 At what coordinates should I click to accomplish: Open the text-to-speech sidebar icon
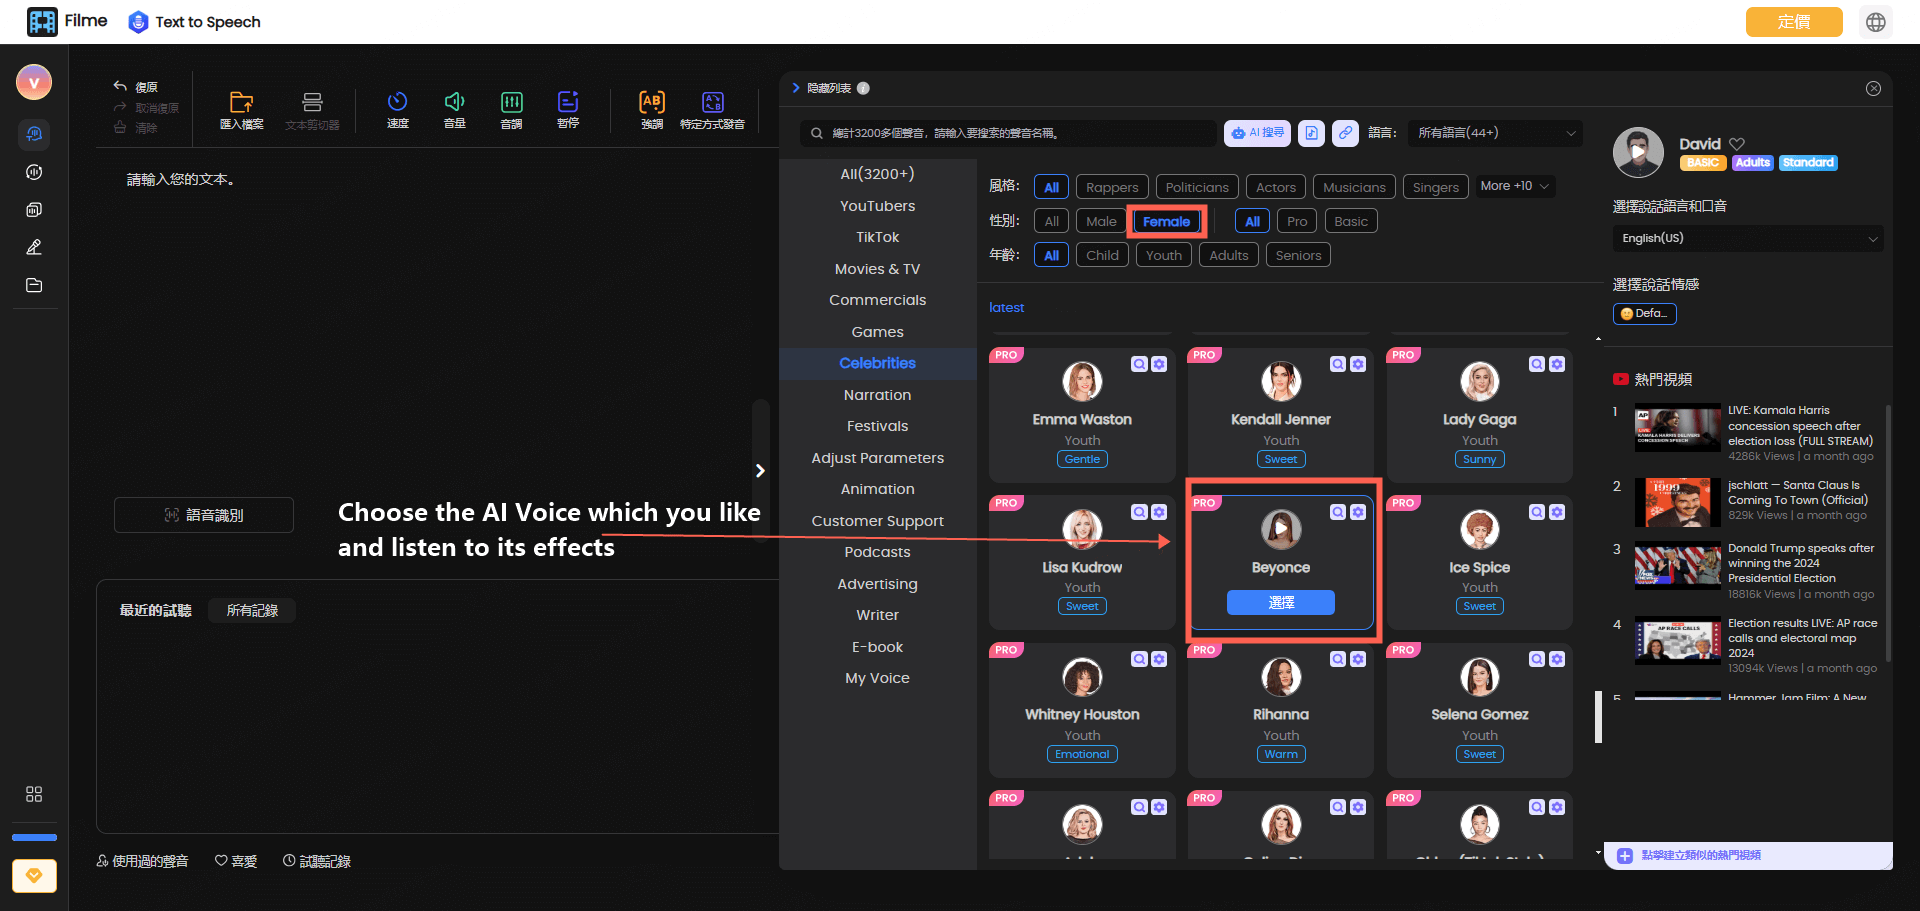34,134
